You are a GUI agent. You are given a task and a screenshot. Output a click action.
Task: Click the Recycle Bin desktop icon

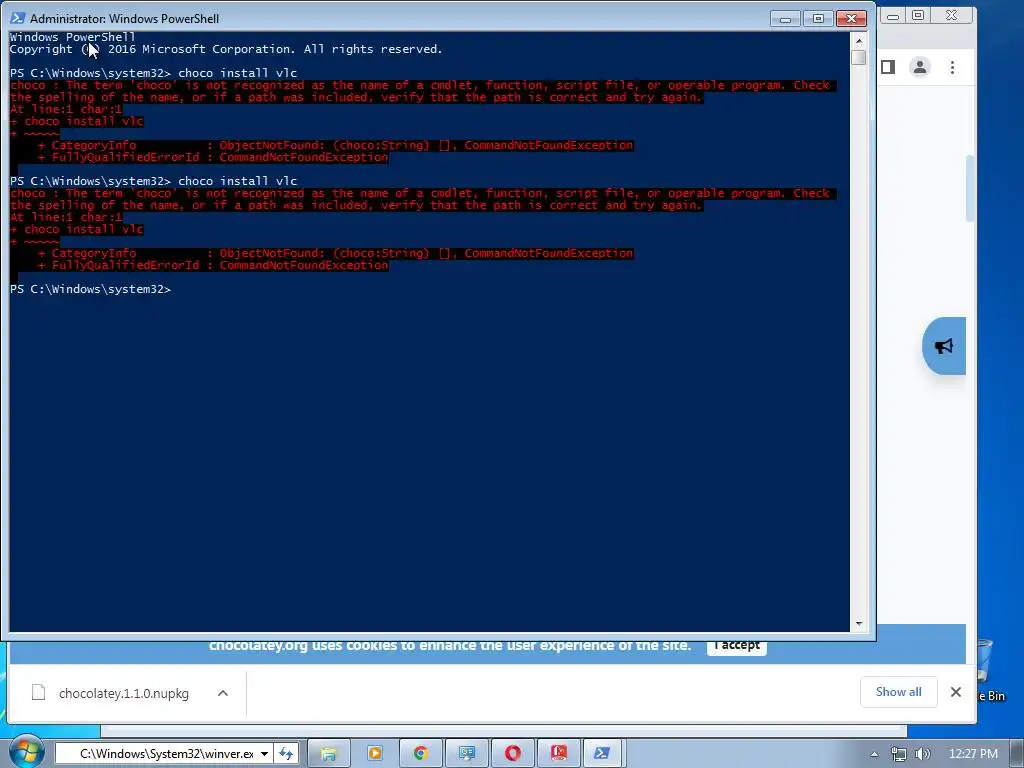coord(989,669)
